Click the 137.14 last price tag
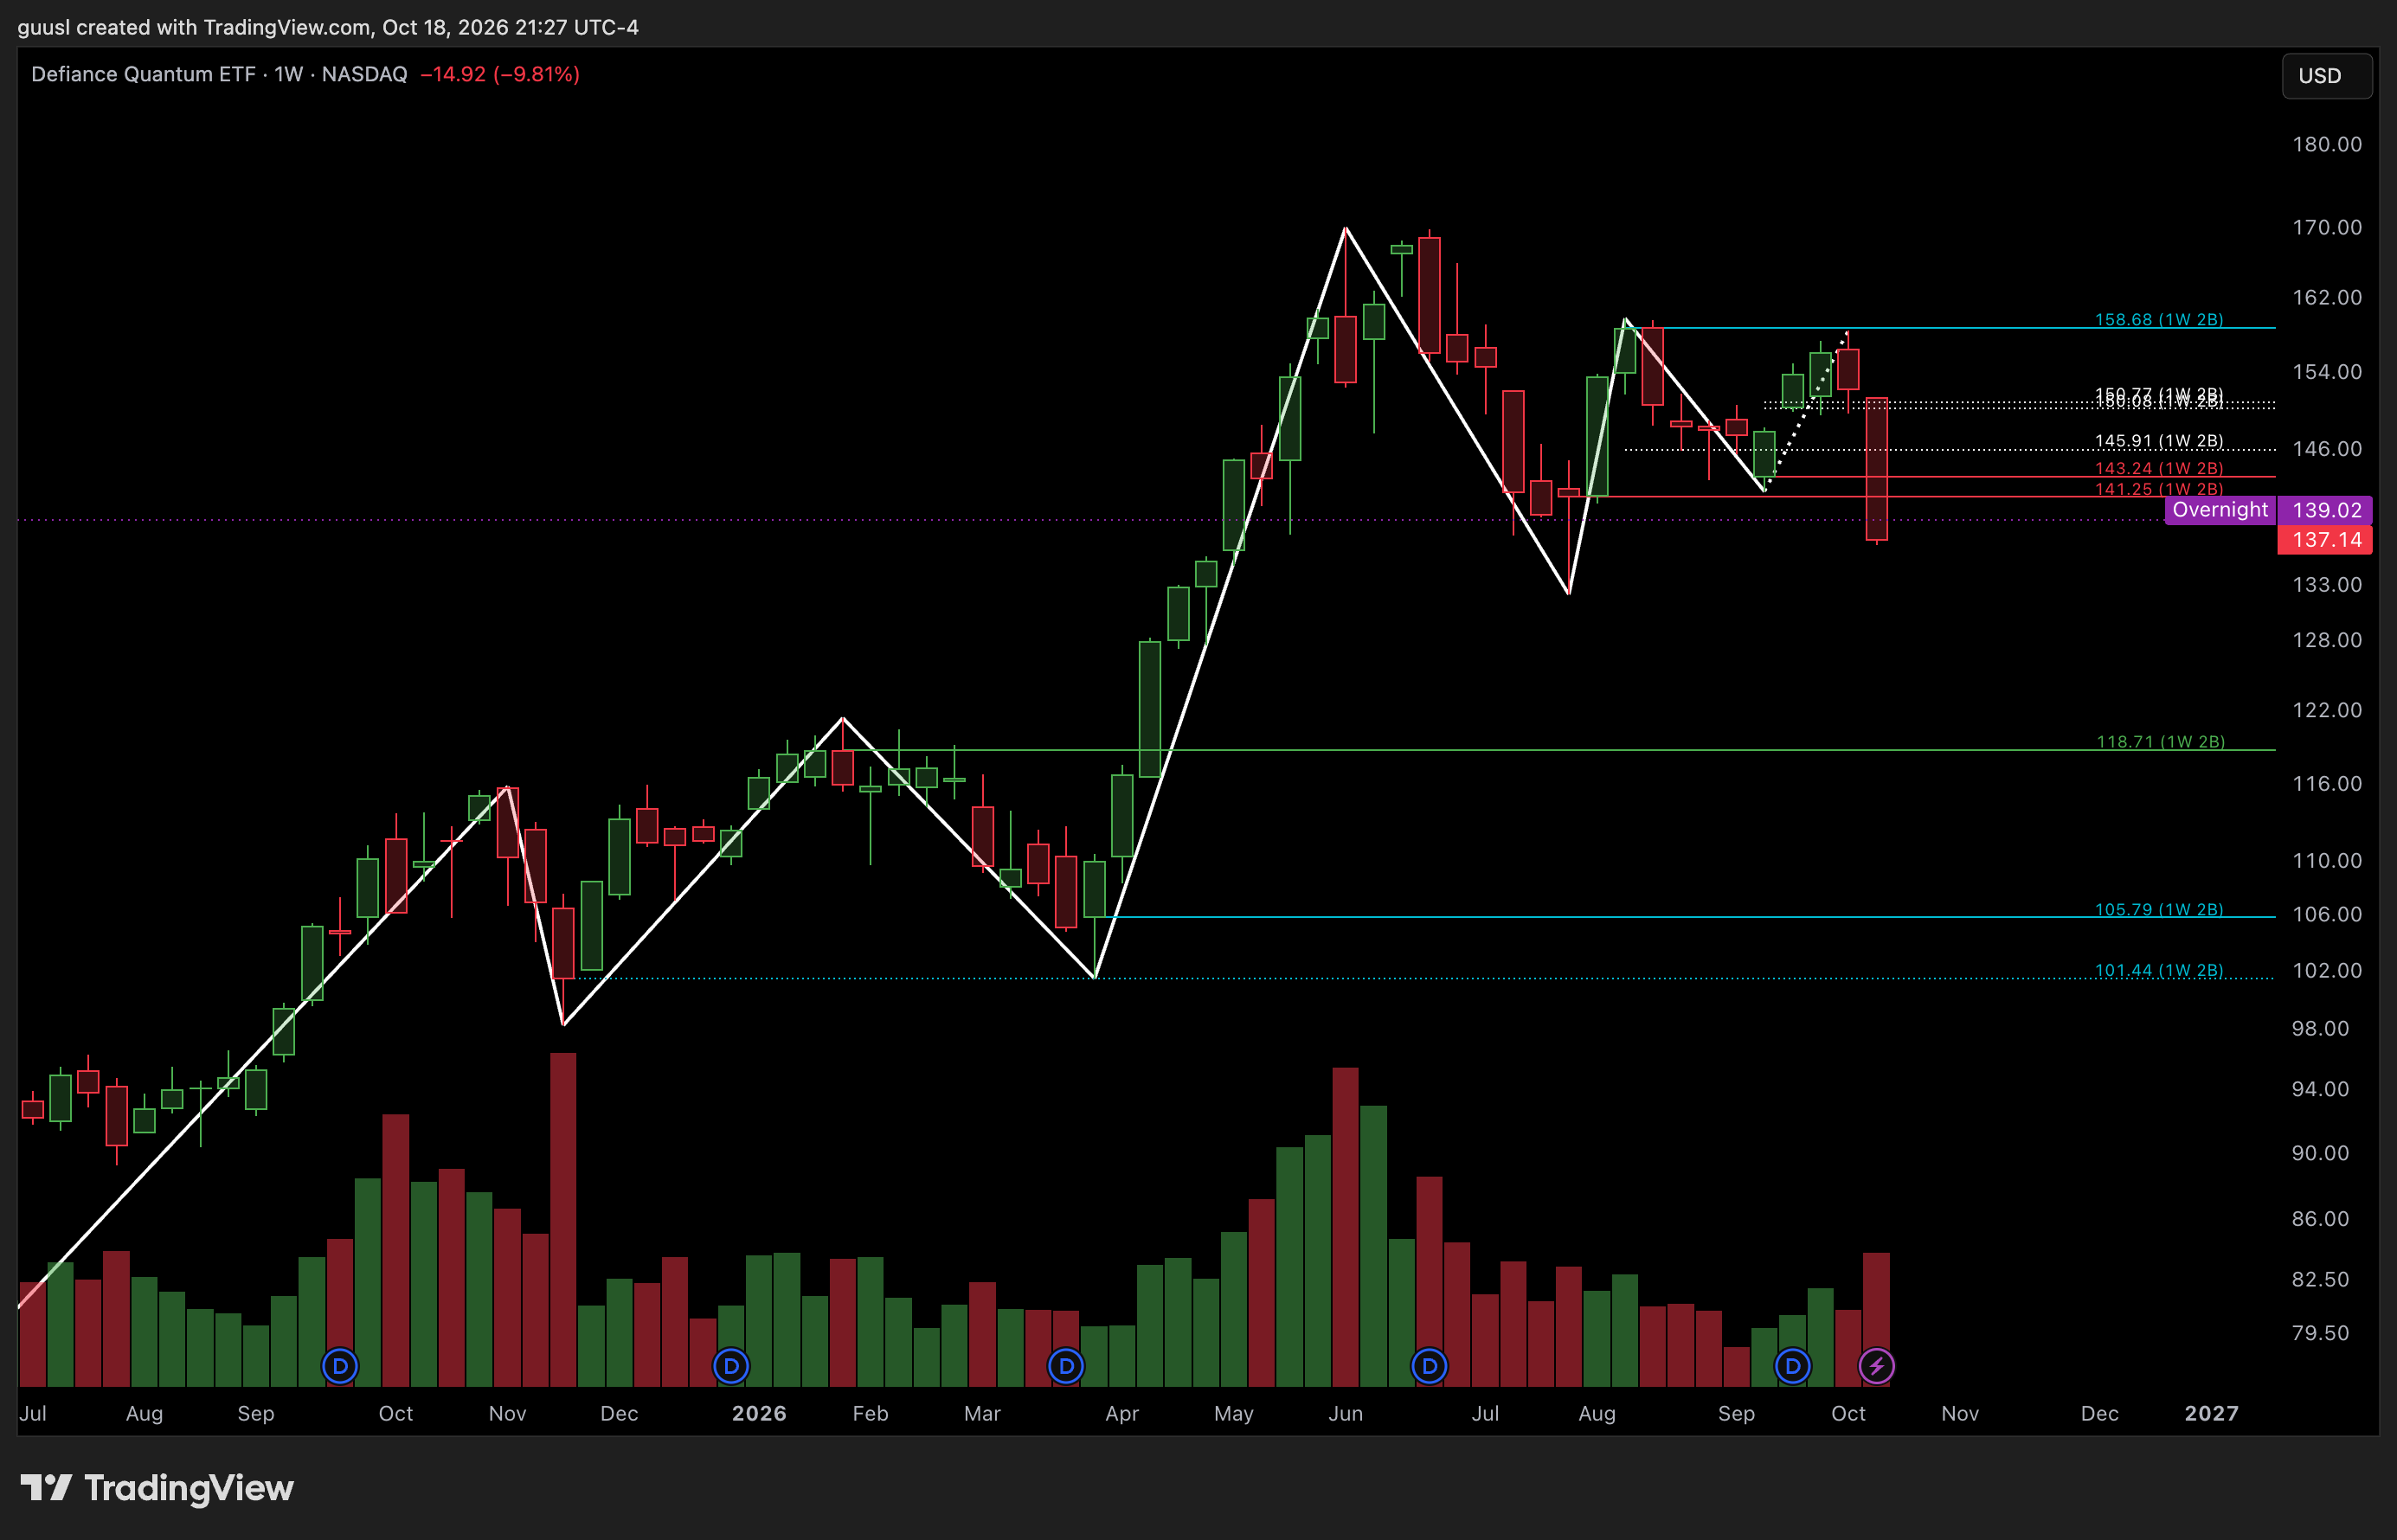The image size is (2397, 1540). (x=2326, y=540)
